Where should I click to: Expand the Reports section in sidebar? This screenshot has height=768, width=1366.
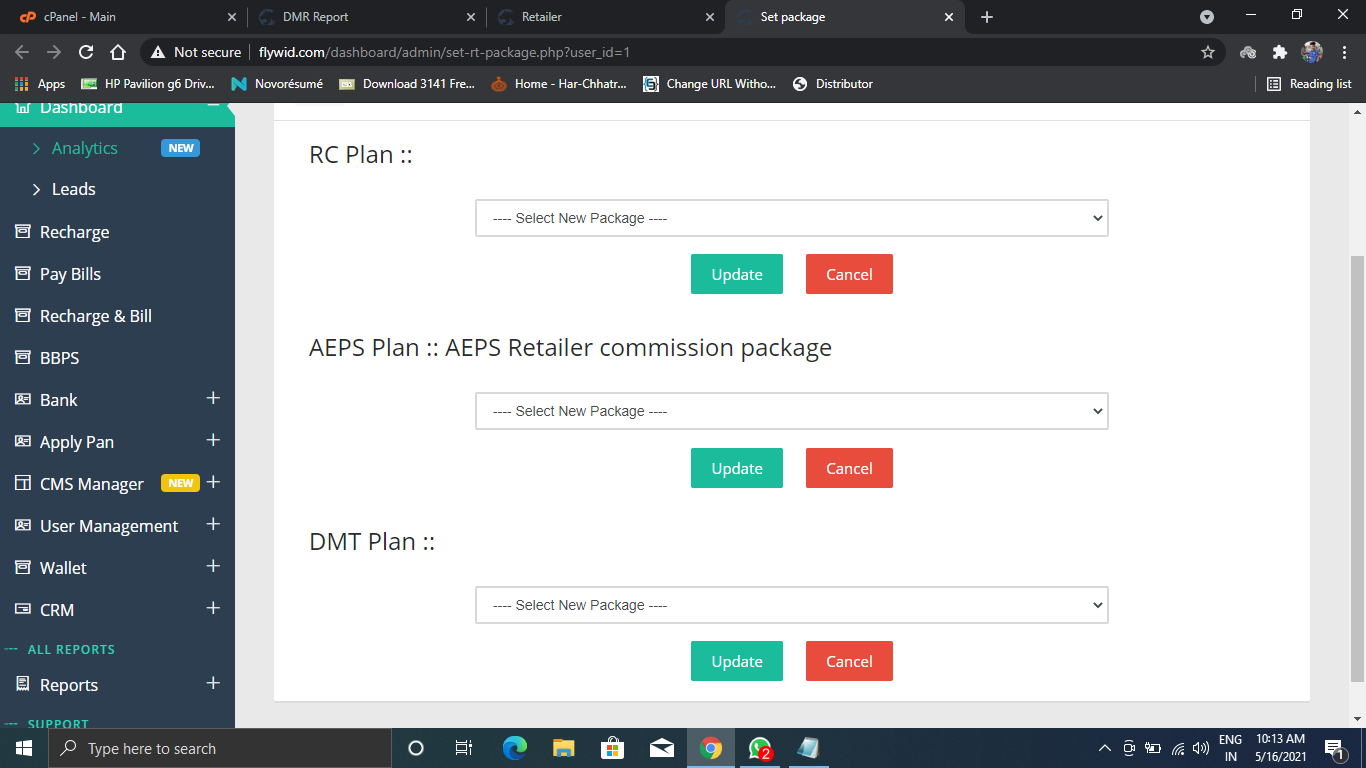tap(212, 684)
